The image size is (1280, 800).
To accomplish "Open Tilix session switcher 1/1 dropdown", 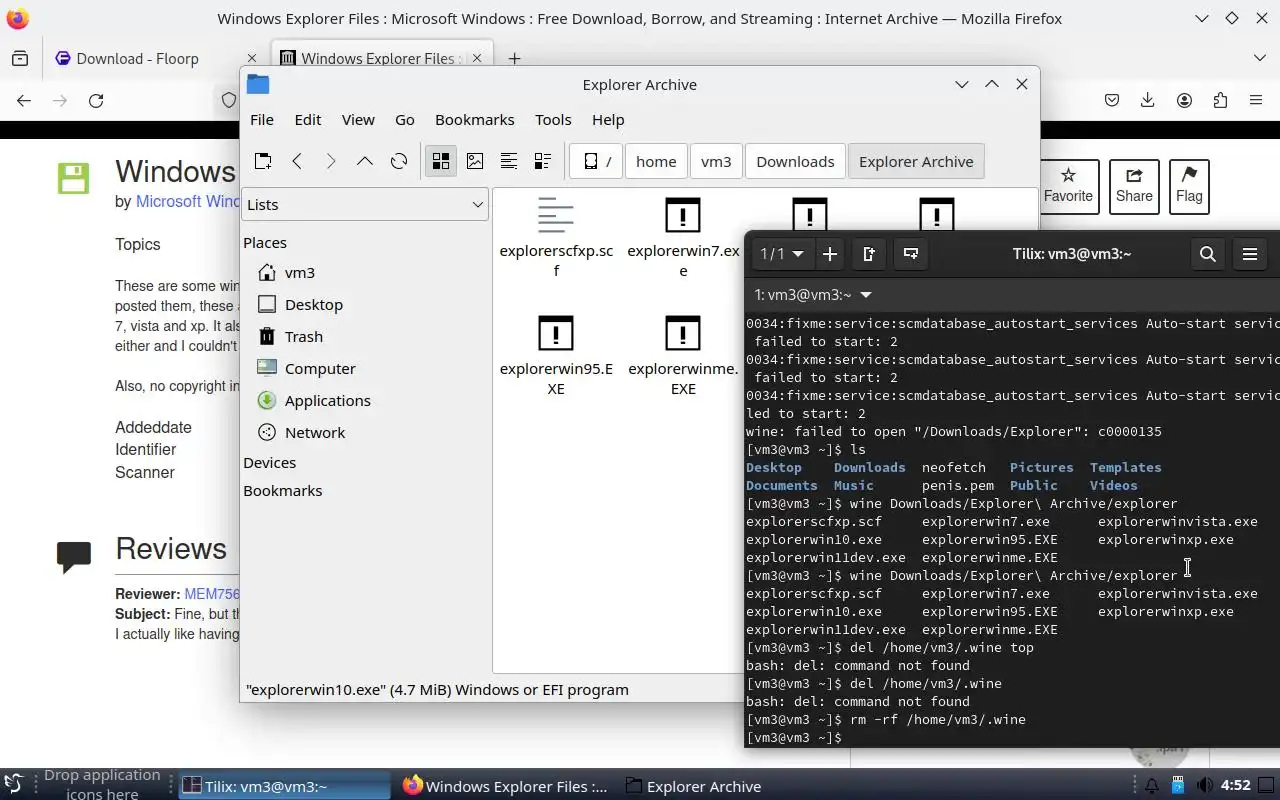I will tap(782, 254).
